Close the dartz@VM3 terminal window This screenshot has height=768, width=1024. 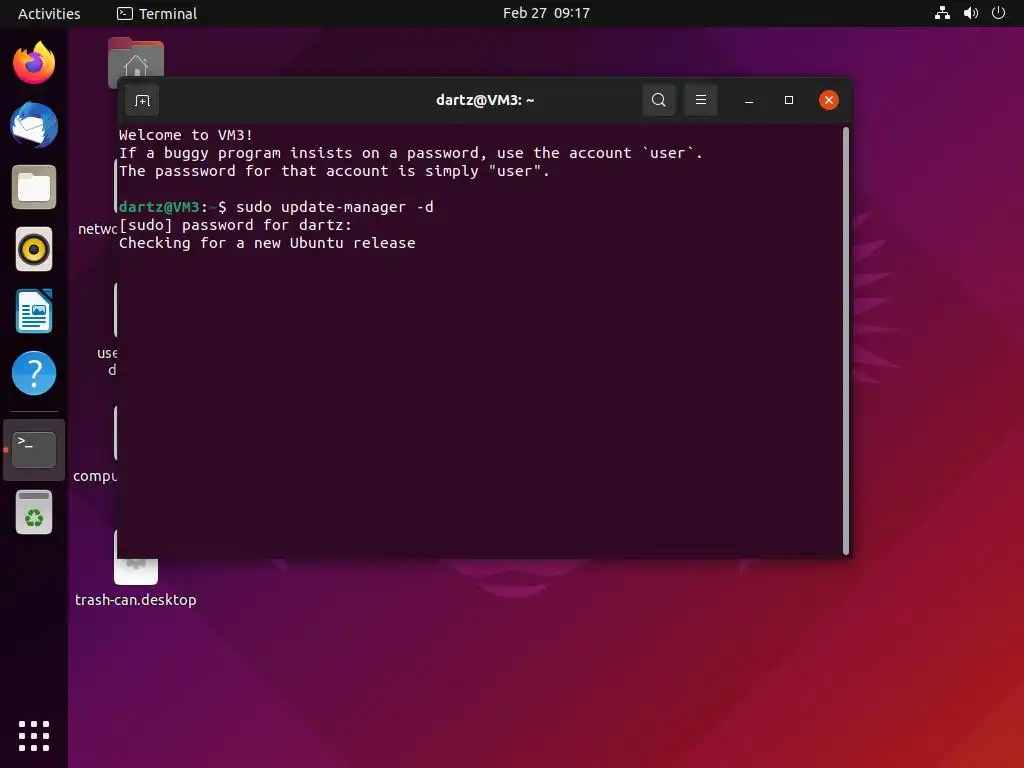(829, 100)
